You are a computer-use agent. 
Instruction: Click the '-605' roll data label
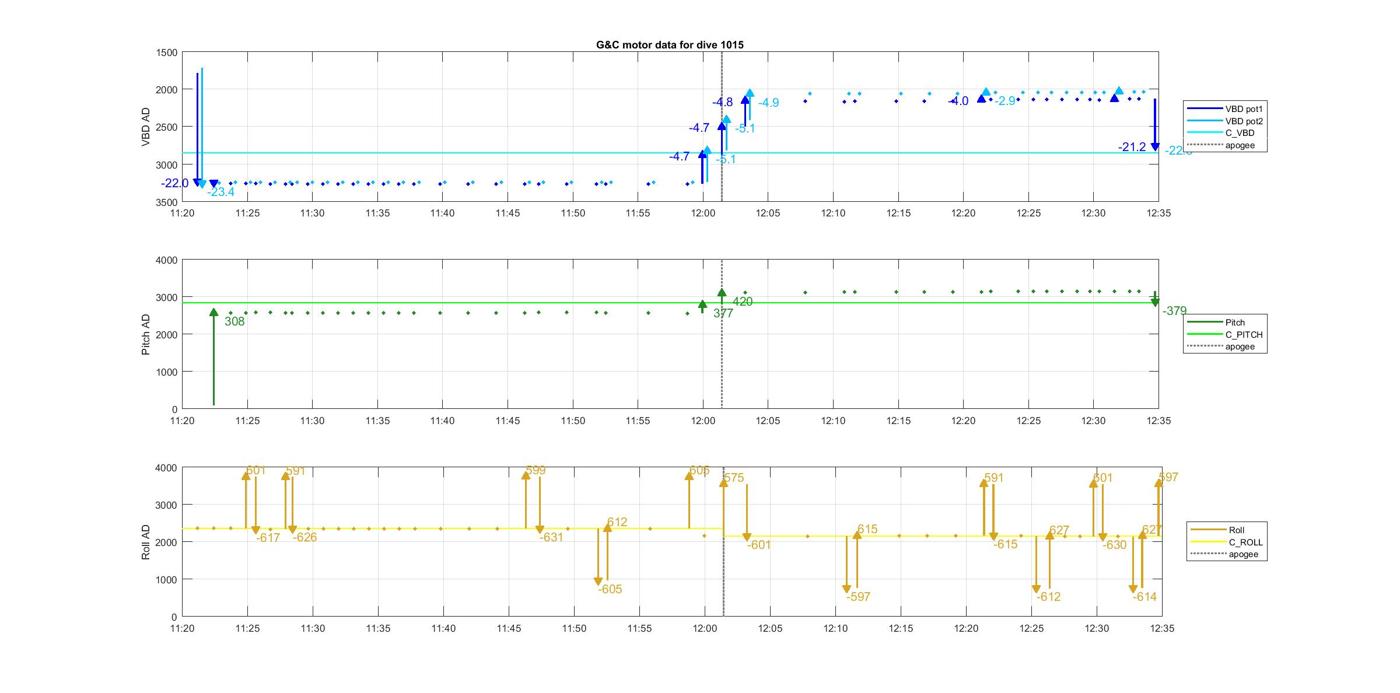click(x=610, y=589)
